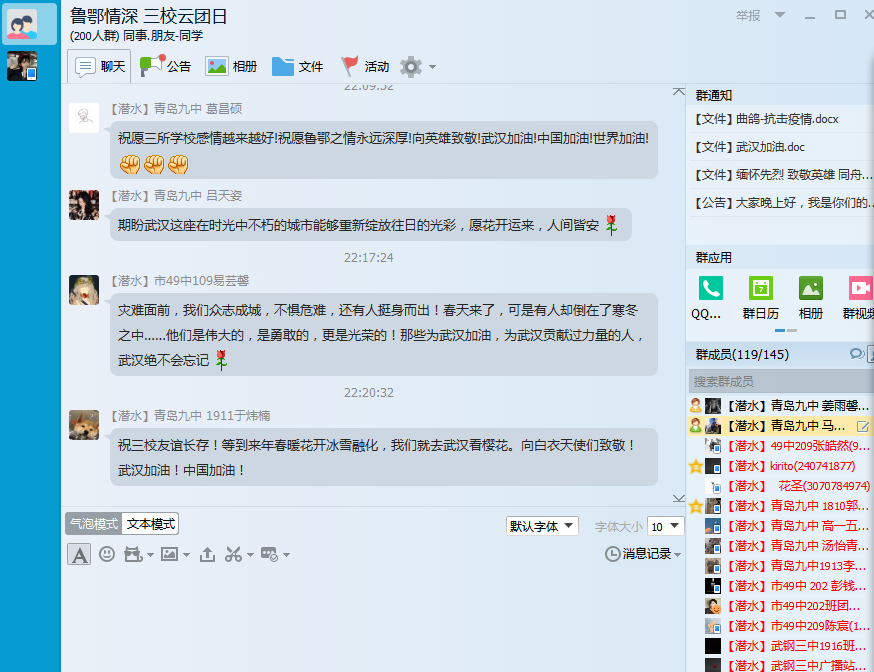This screenshot has height=672, width=874.
Task: Open the emoji picker
Action: pyautogui.click(x=107, y=554)
